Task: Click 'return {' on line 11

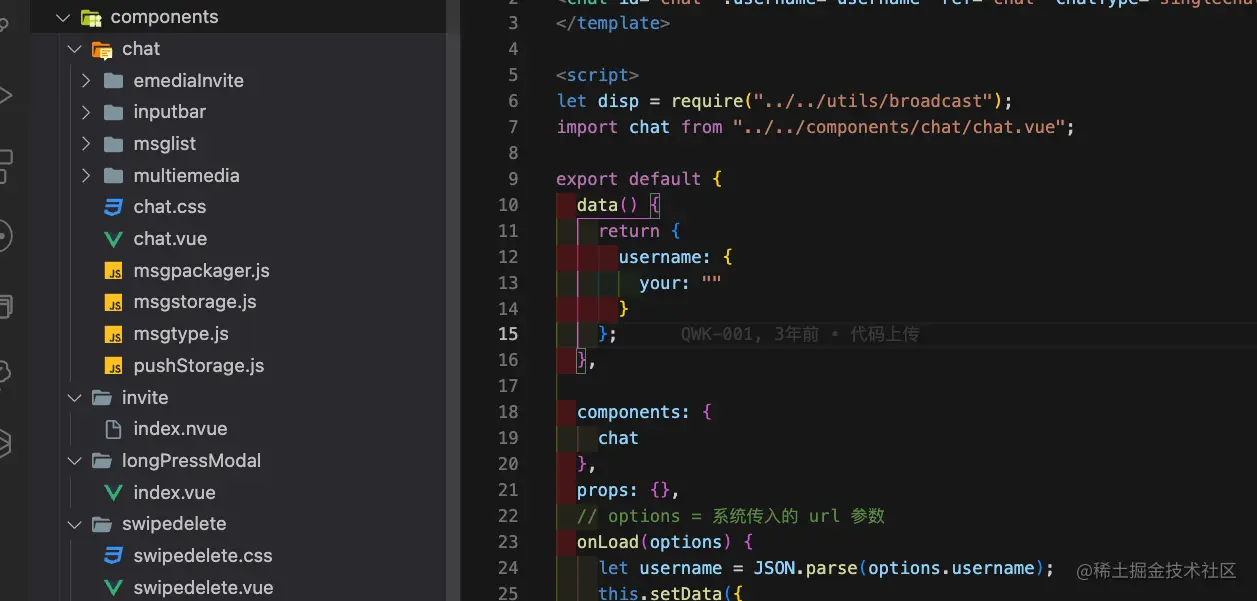Action: (x=639, y=231)
